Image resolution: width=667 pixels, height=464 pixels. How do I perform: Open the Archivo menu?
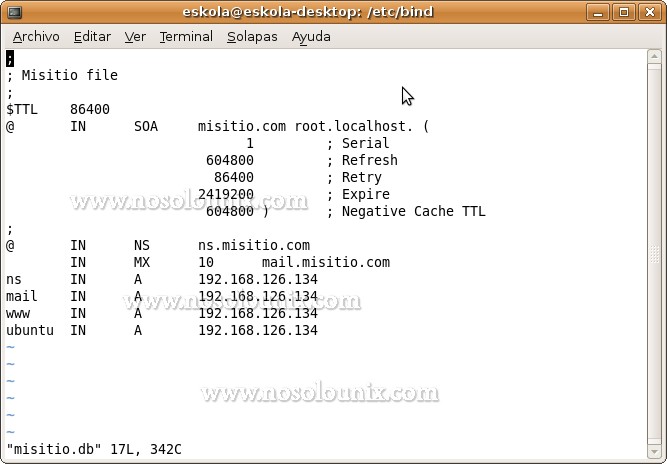tap(36, 37)
